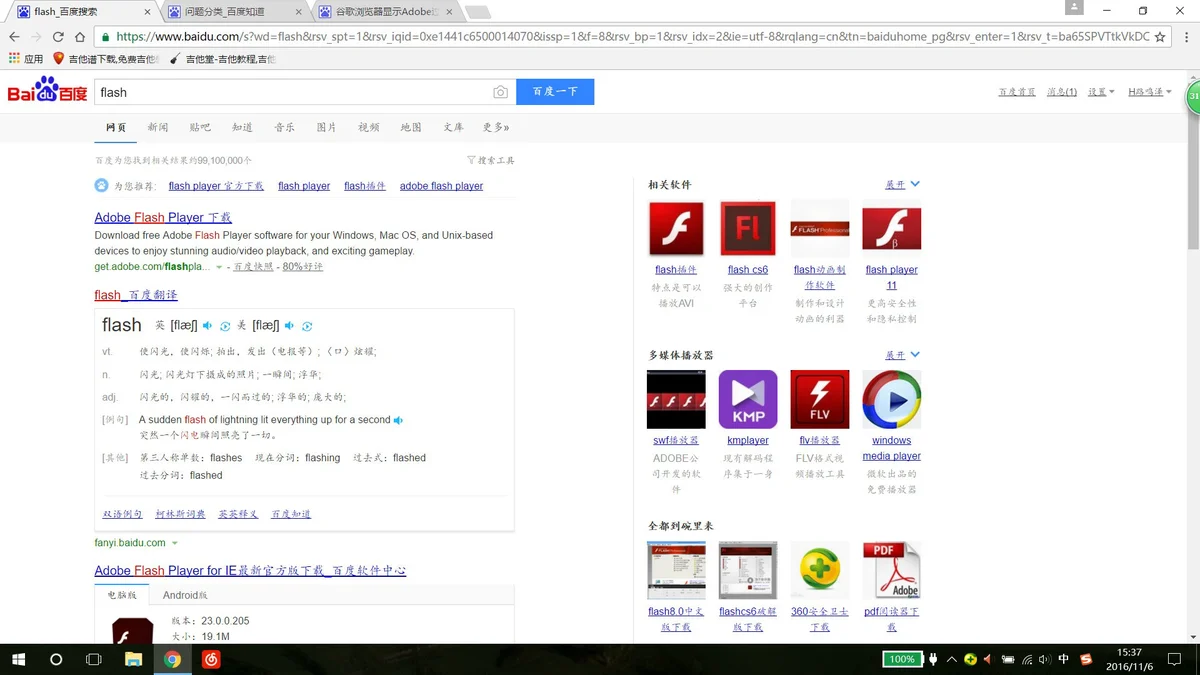Reload the page
Viewport: 1200px width, 675px height.
[59, 36]
